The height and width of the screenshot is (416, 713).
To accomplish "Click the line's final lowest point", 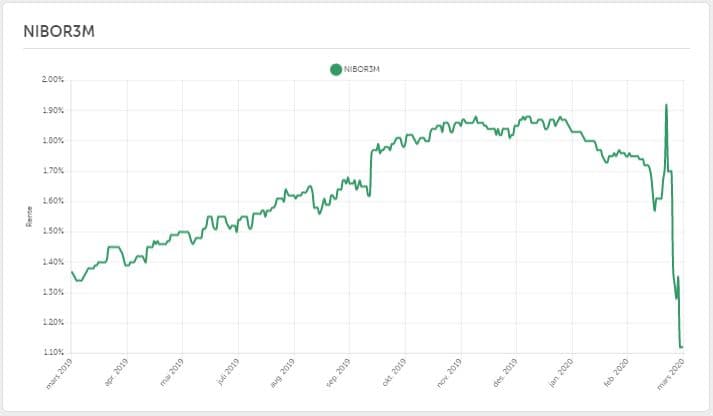I will [x=681, y=347].
